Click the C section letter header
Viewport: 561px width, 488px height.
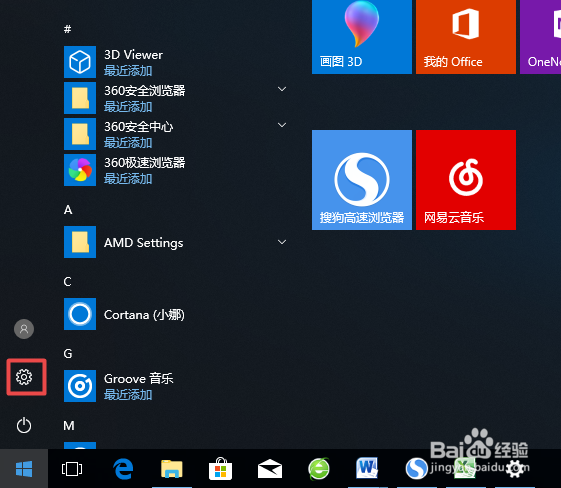[x=68, y=282]
